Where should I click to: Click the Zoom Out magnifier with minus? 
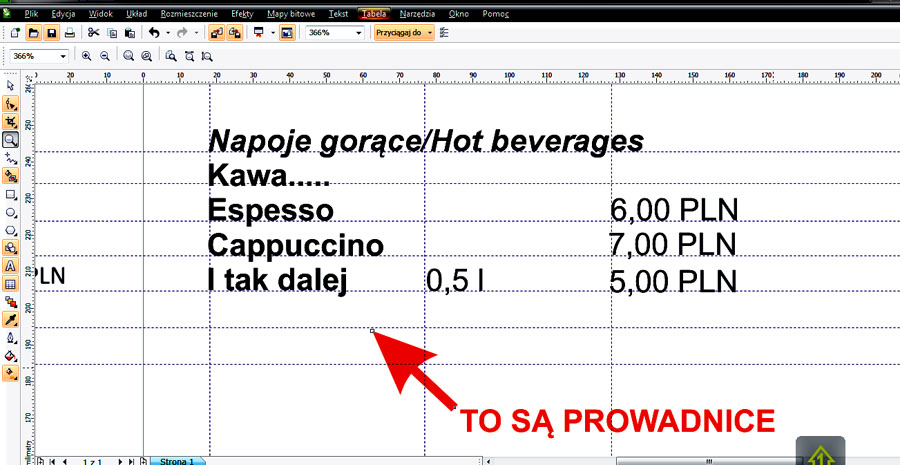click(x=104, y=57)
